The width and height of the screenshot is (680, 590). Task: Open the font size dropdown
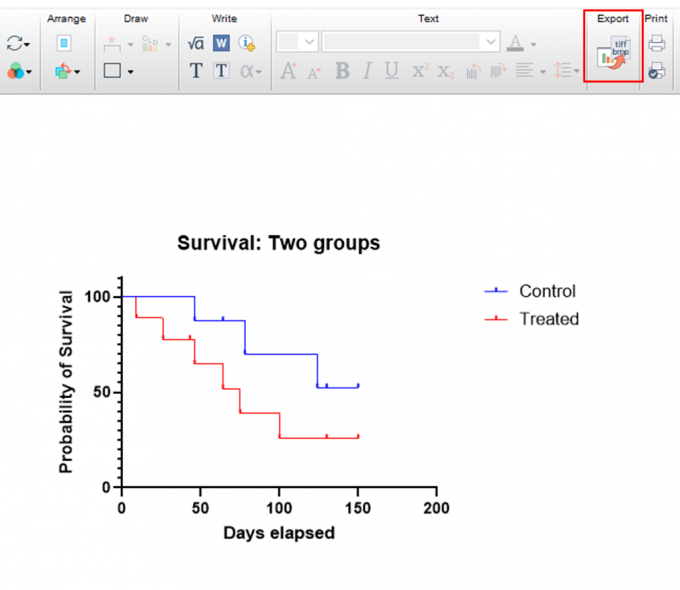(298, 42)
